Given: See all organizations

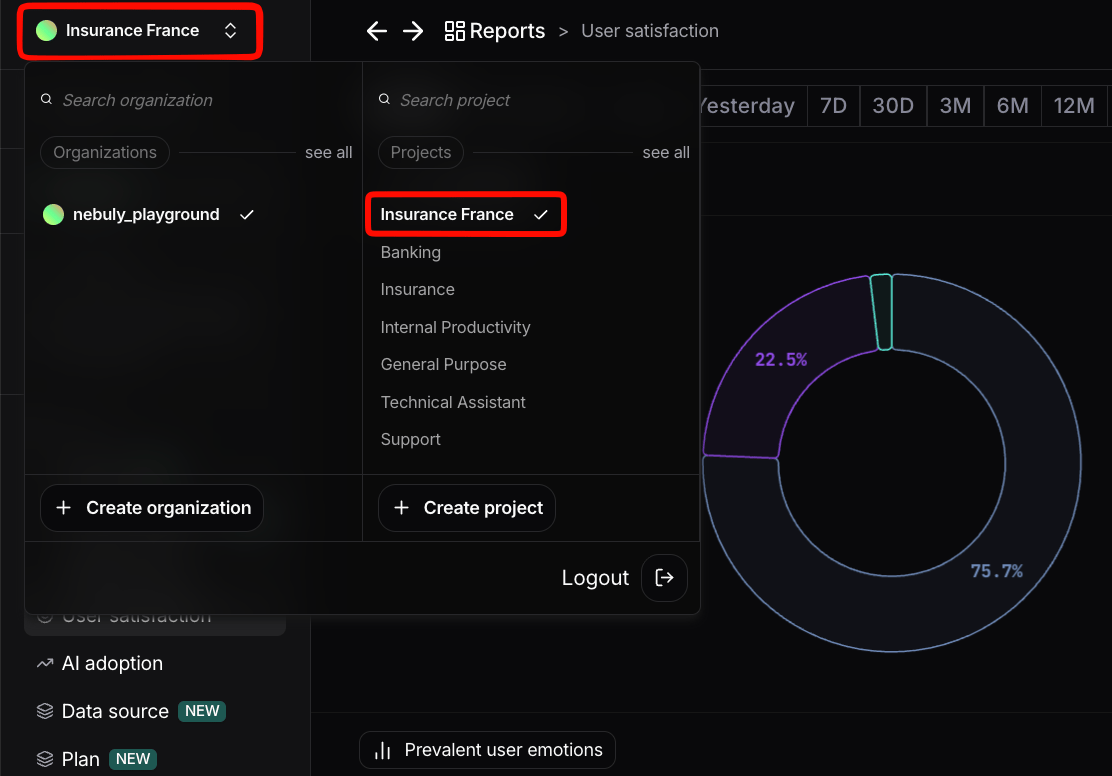Looking at the screenshot, I should pyautogui.click(x=328, y=153).
